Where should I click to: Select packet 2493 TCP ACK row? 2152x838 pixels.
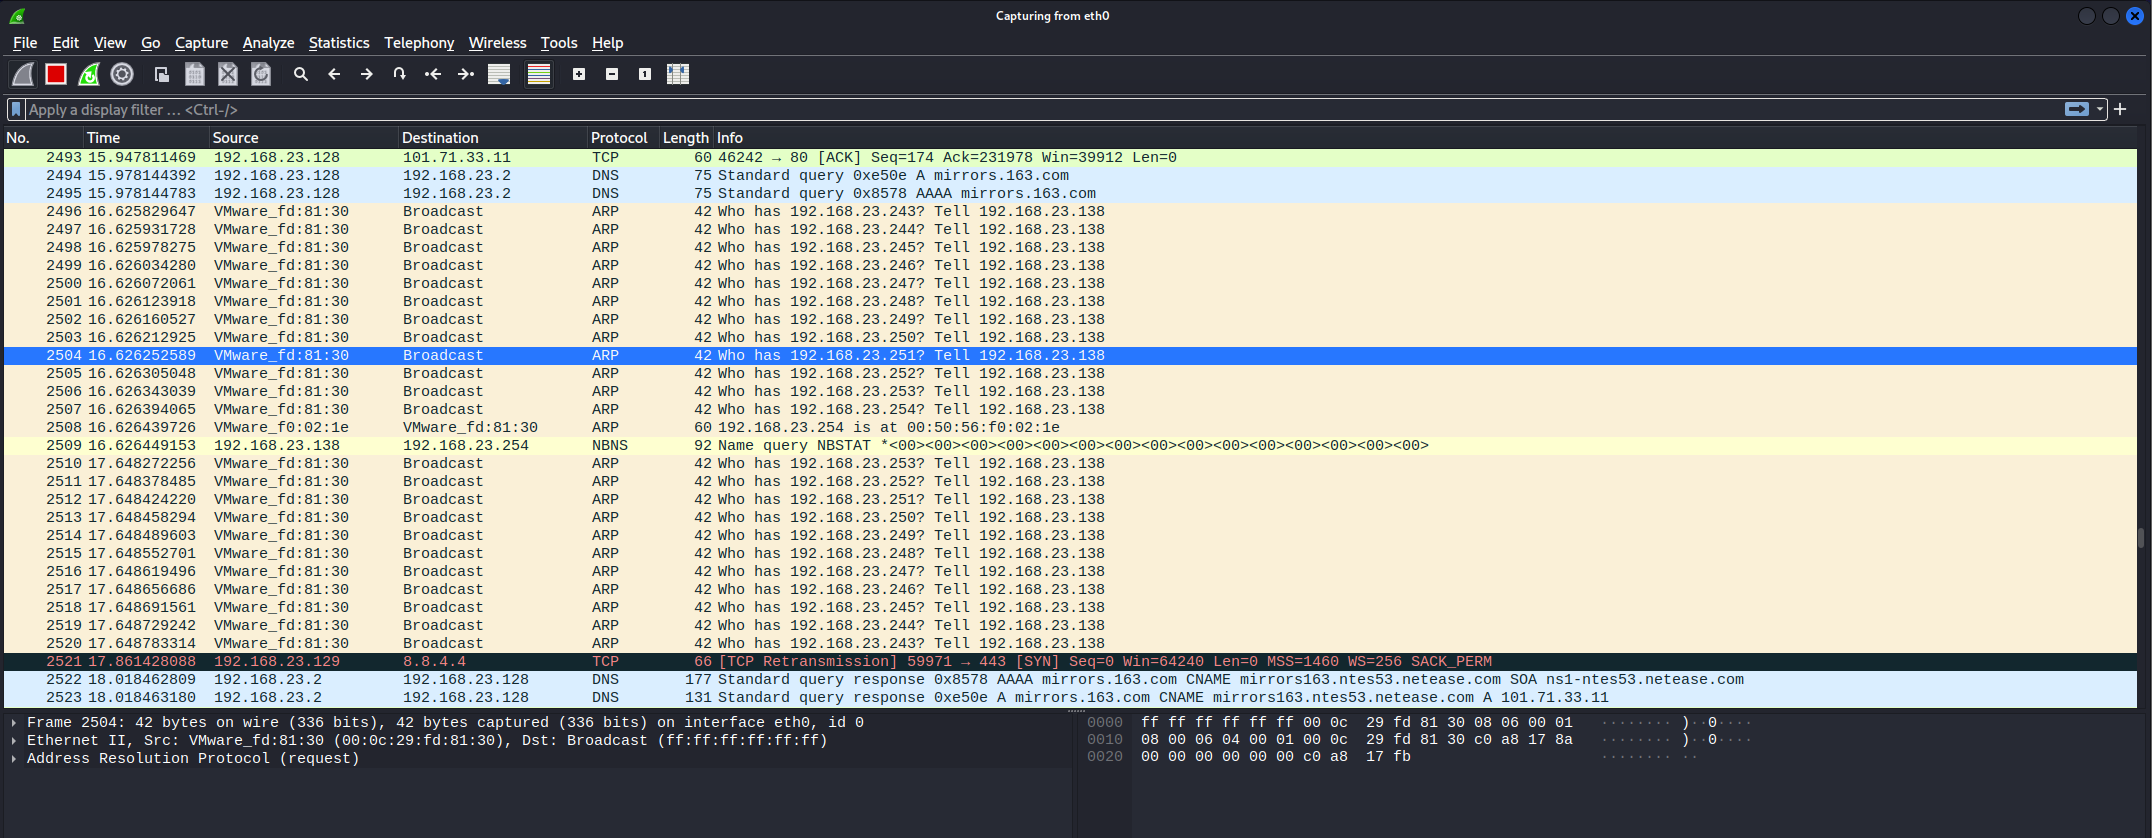pyautogui.click(x=1070, y=157)
